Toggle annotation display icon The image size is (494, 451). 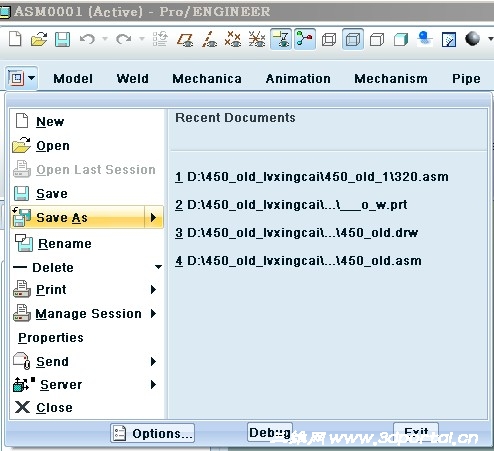coord(281,39)
